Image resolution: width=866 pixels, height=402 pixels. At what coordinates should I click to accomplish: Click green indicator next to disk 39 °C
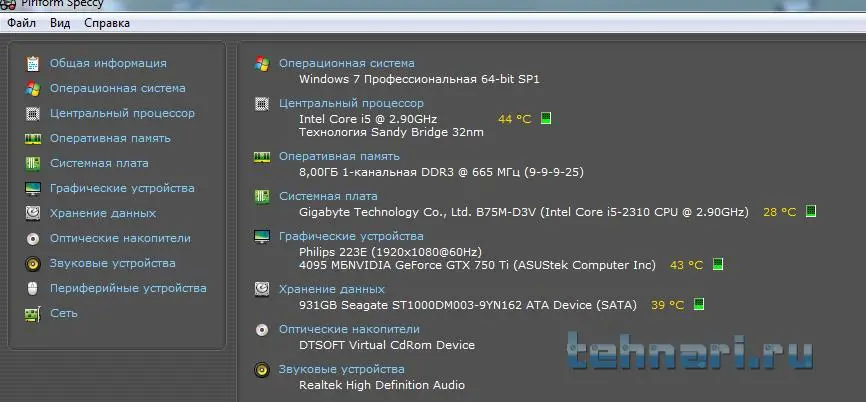(699, 304)
